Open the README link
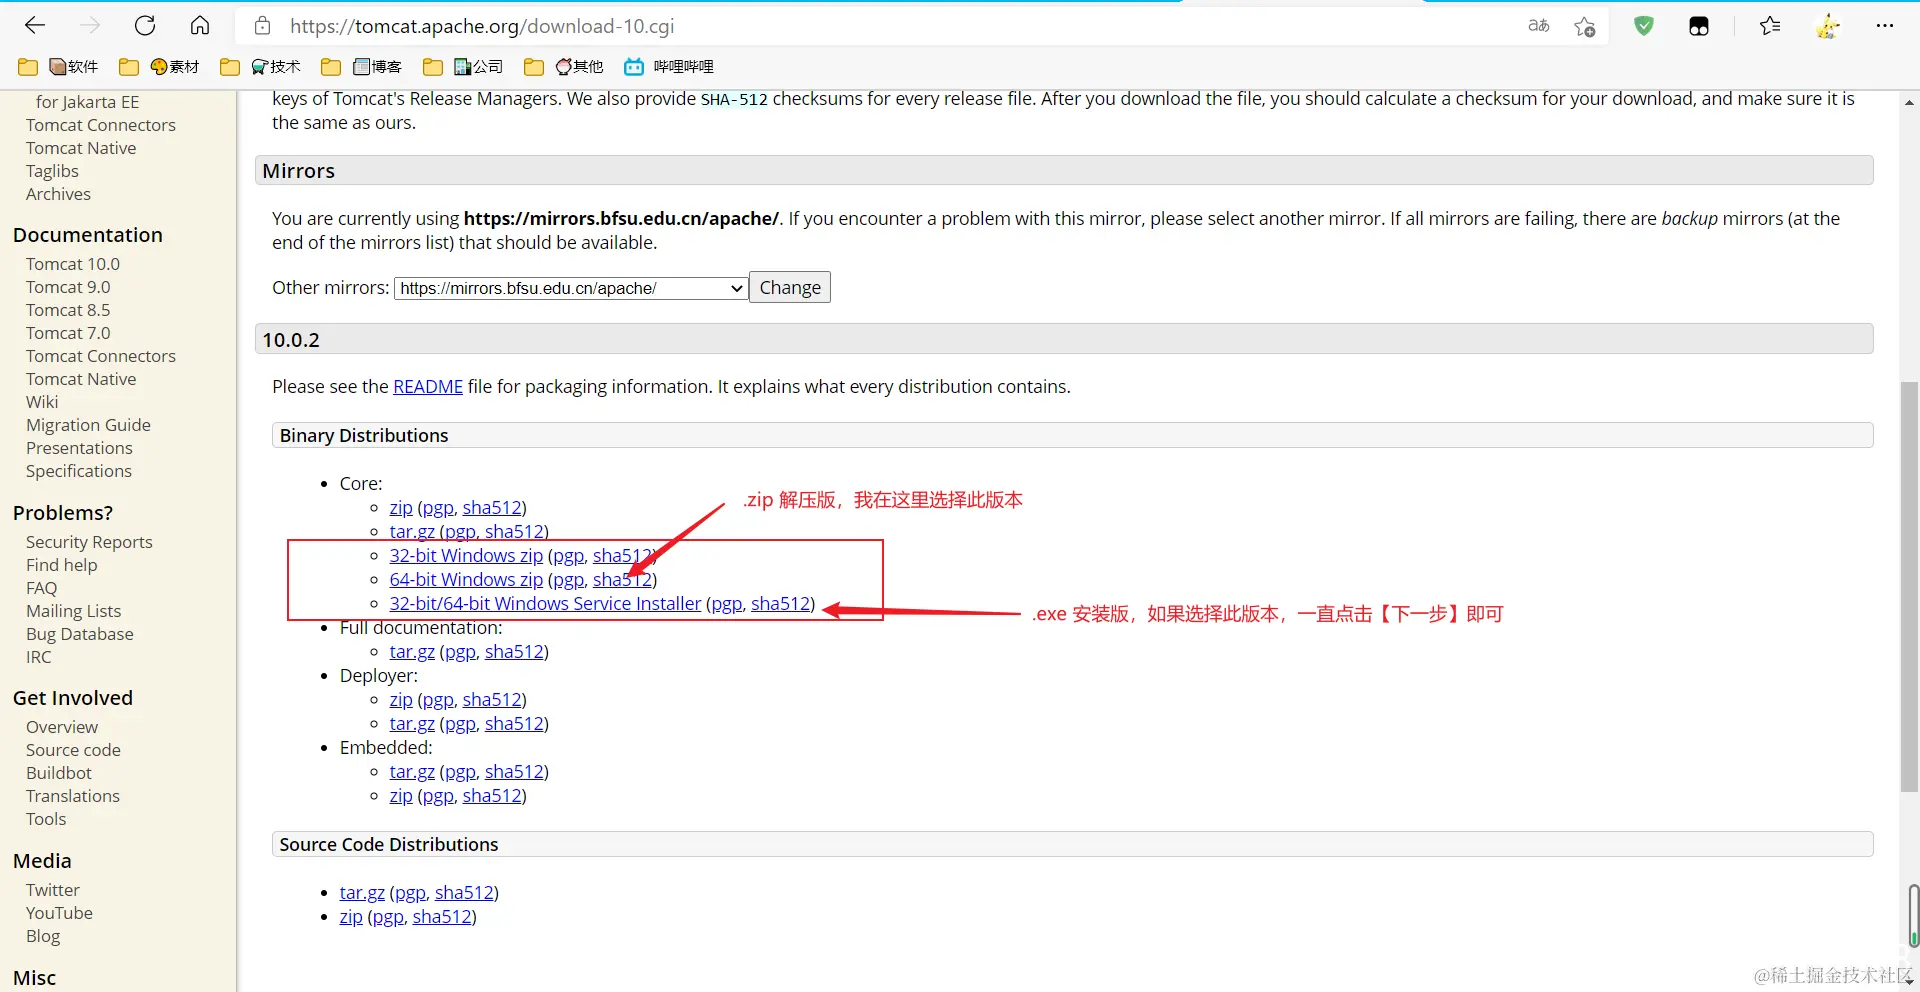1920x992 pixels. (x=428, y=387)
